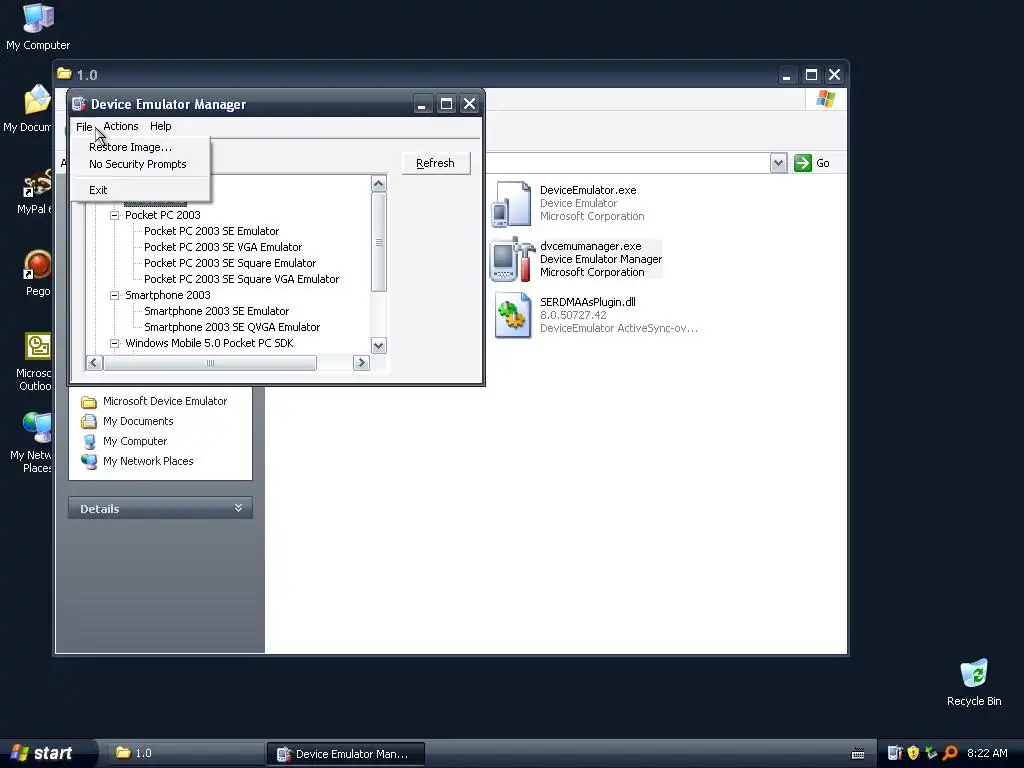Screen dimensions: 1024x768
Task: Click the My Computer icon in Other Places
Action: (89, 441)
